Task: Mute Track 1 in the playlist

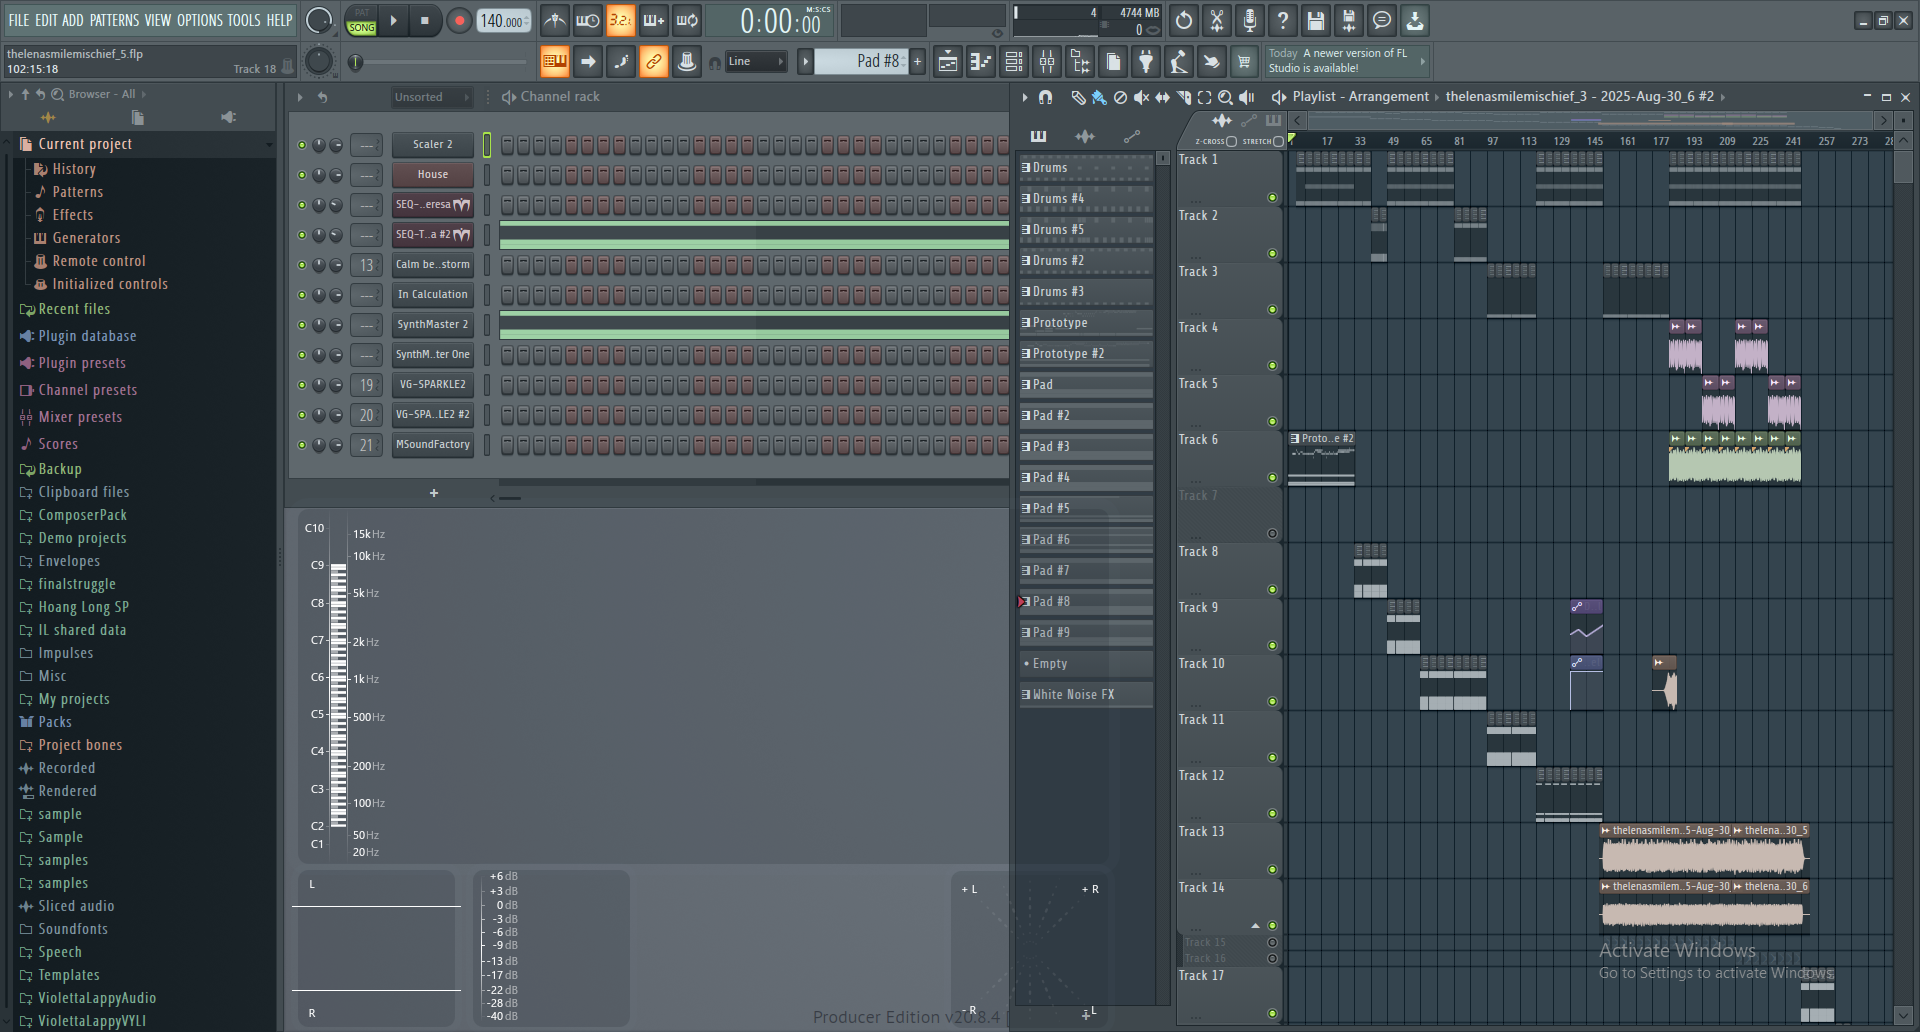Action: (x=1272, y=198)
